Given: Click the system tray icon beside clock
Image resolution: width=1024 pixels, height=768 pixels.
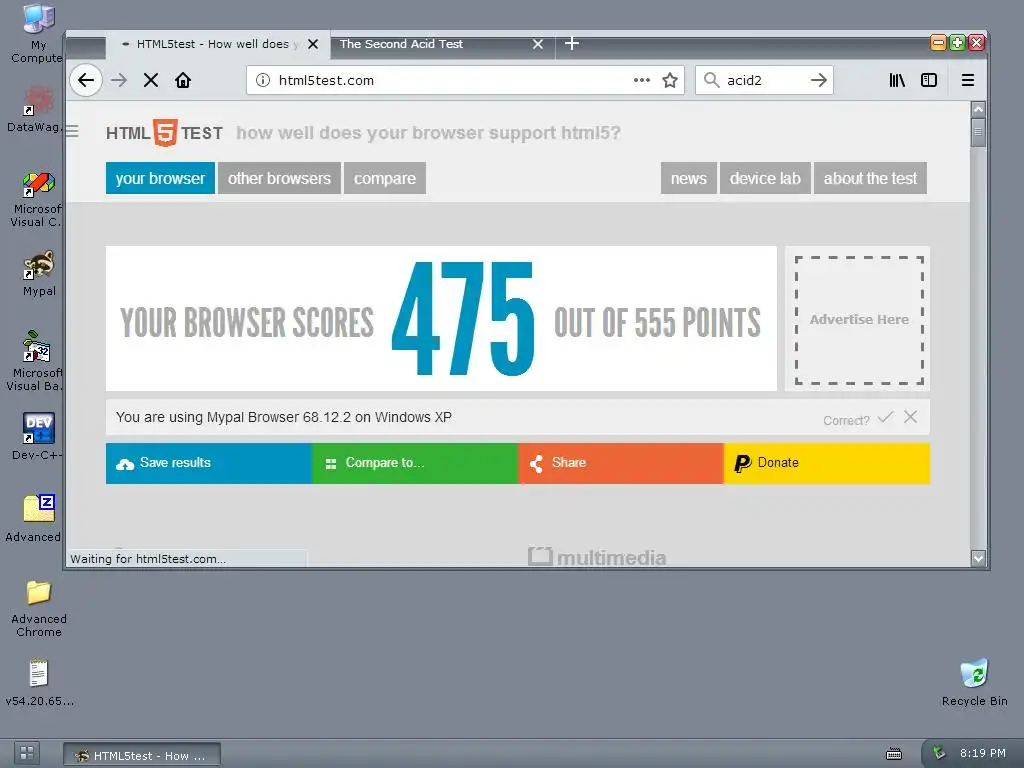Looking at the screenshot, I should [939, 753].
